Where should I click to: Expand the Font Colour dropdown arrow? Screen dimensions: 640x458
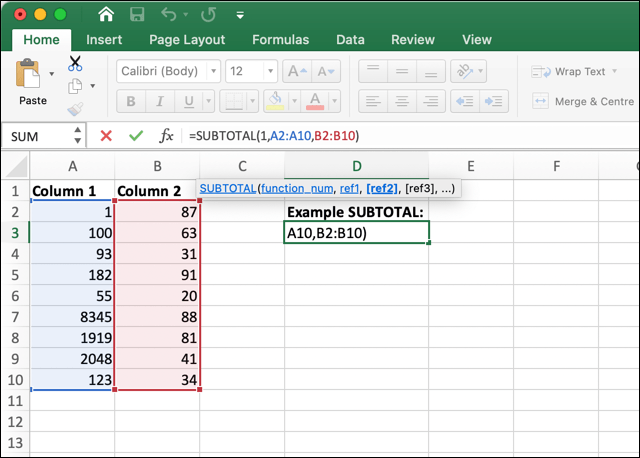tap(334, 101)
